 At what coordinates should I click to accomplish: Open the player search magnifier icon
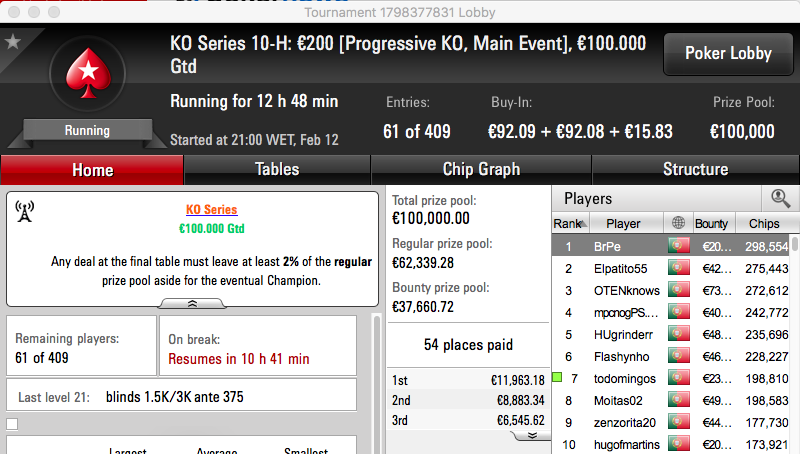pos(781,198)
